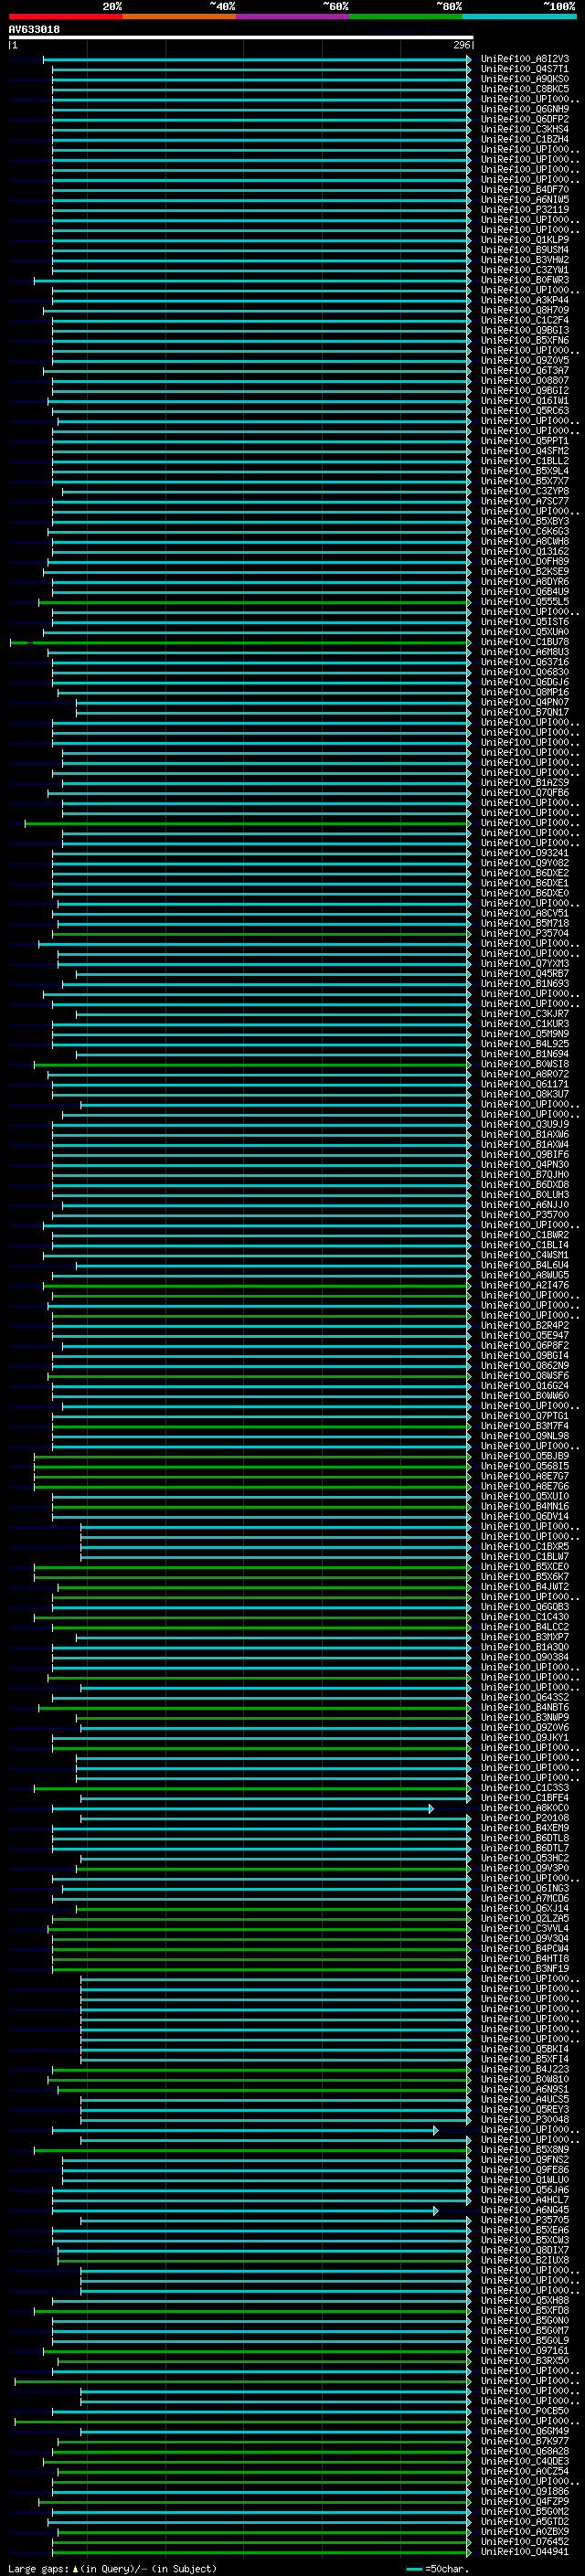Open hit UniRef100_Q5BKI4
Screen dimensions: 585x2576
[x=524, y=2049]
